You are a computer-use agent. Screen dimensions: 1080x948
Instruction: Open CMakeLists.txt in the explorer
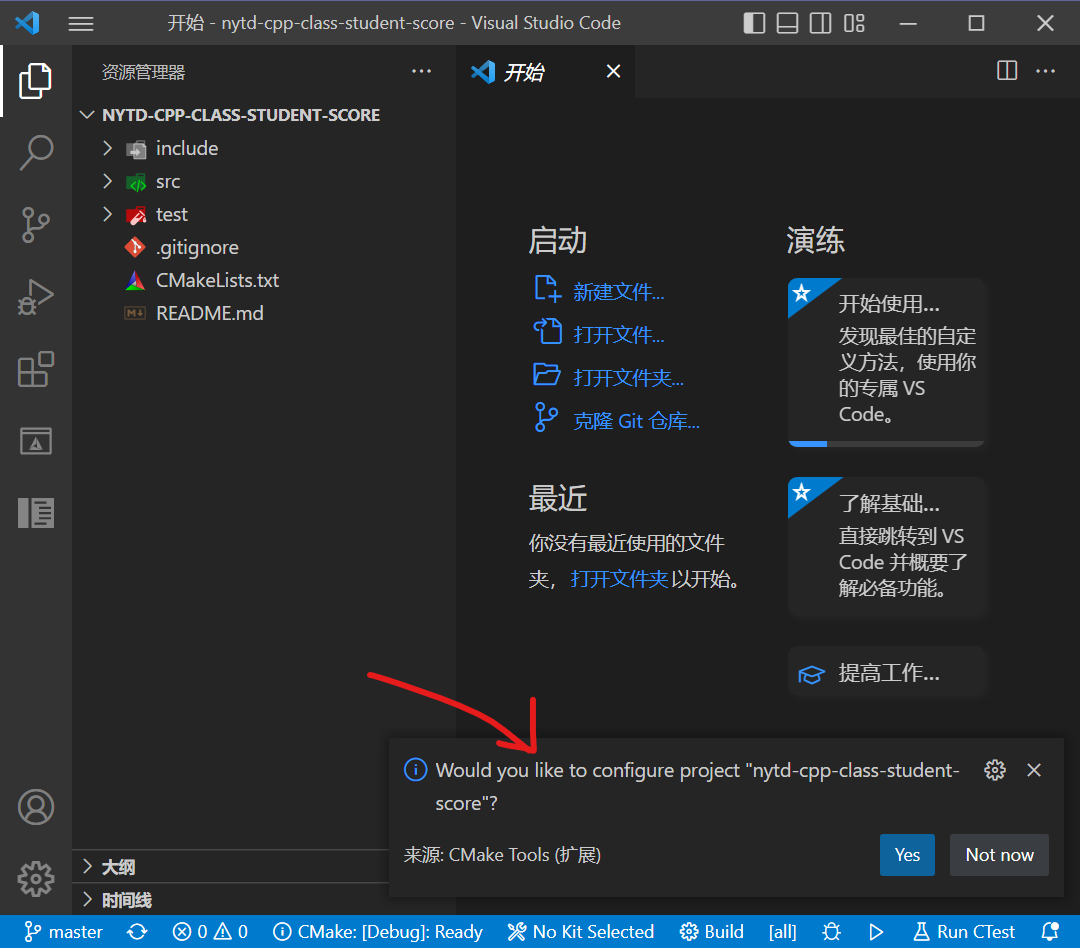click(217, 280)
